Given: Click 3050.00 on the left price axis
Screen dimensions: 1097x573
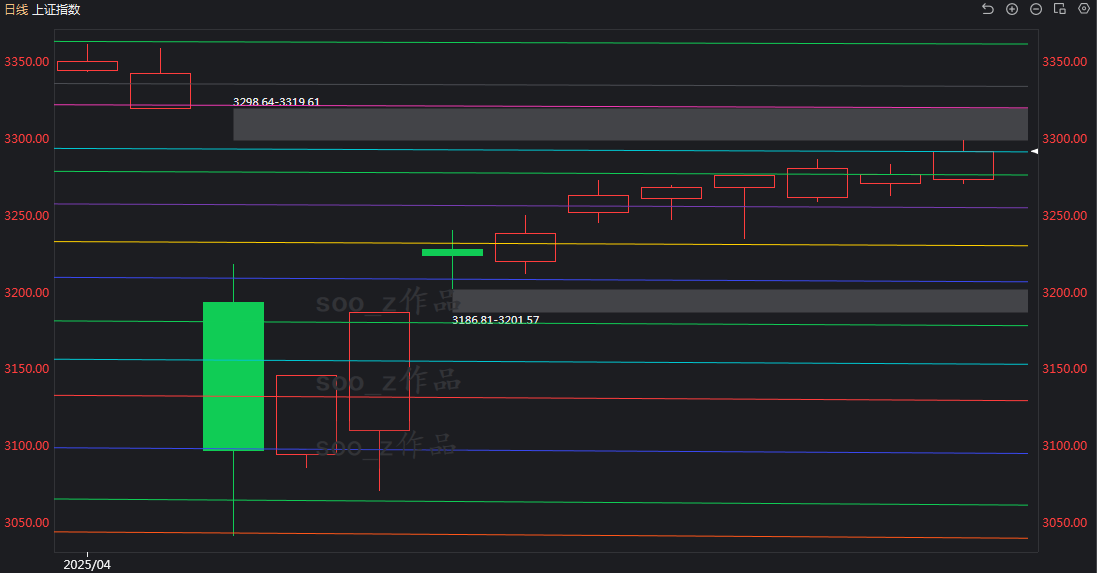Looking at the screenshot, I should click(x=27, y=523).
